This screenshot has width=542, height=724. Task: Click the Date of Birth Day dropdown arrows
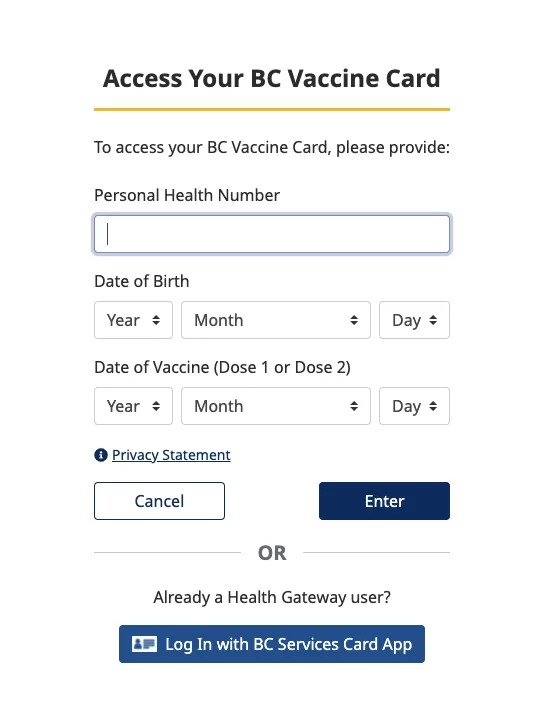click(x=433, y=320)
